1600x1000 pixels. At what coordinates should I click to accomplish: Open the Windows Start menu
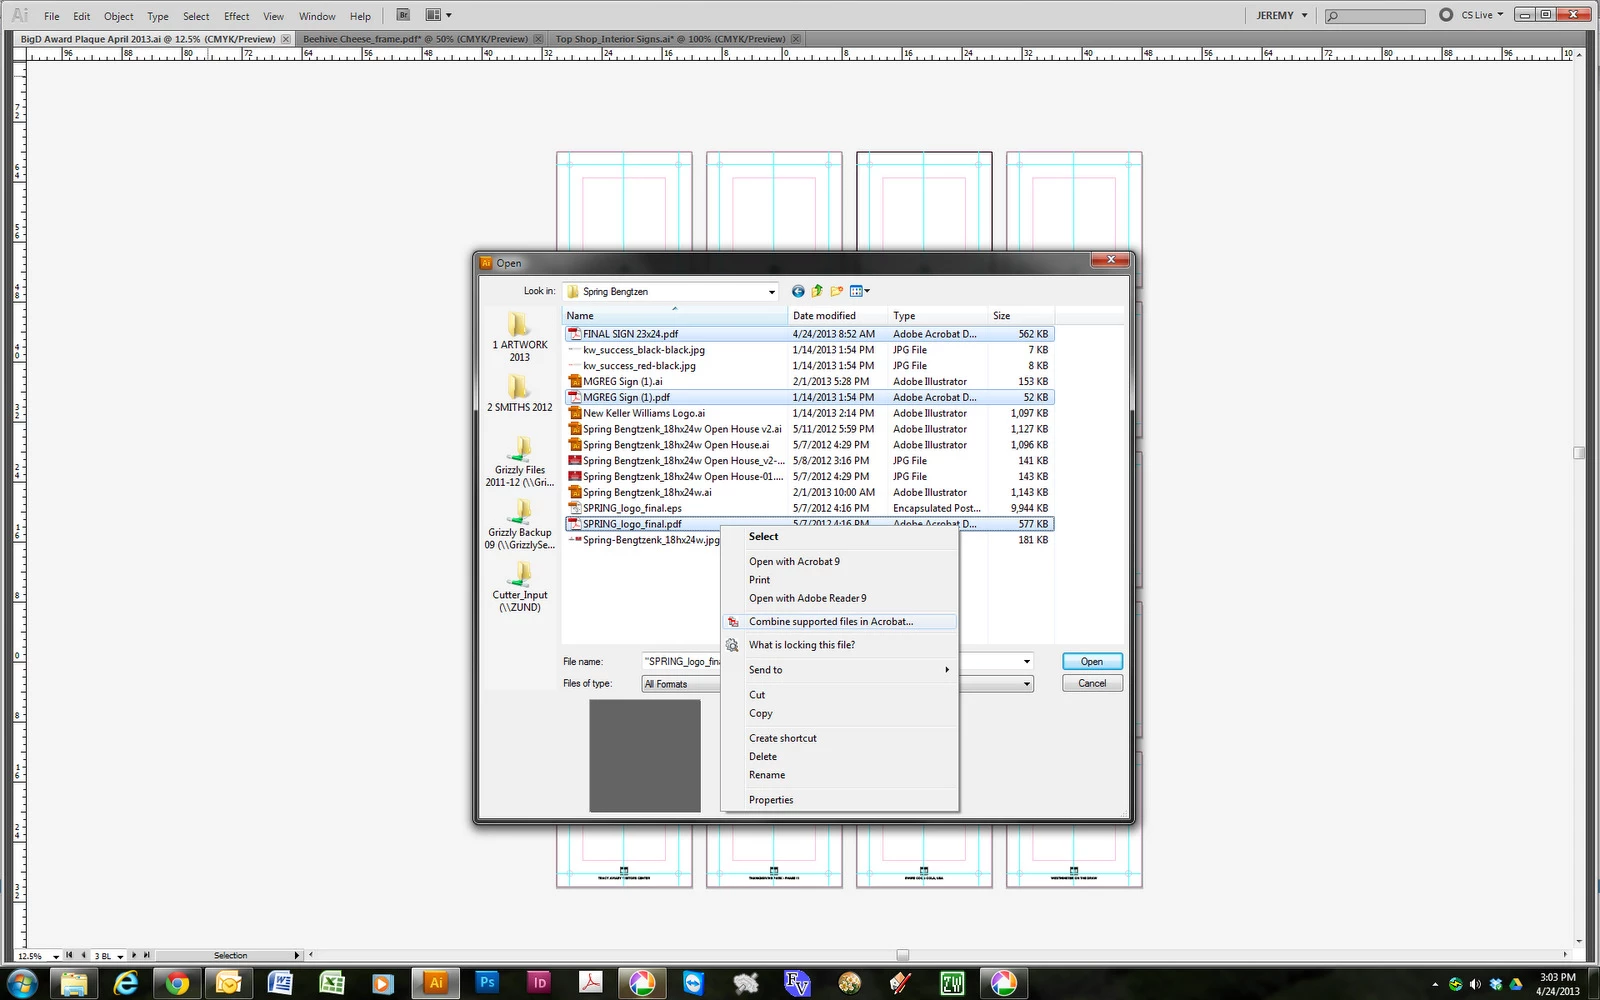click(22, 983)
